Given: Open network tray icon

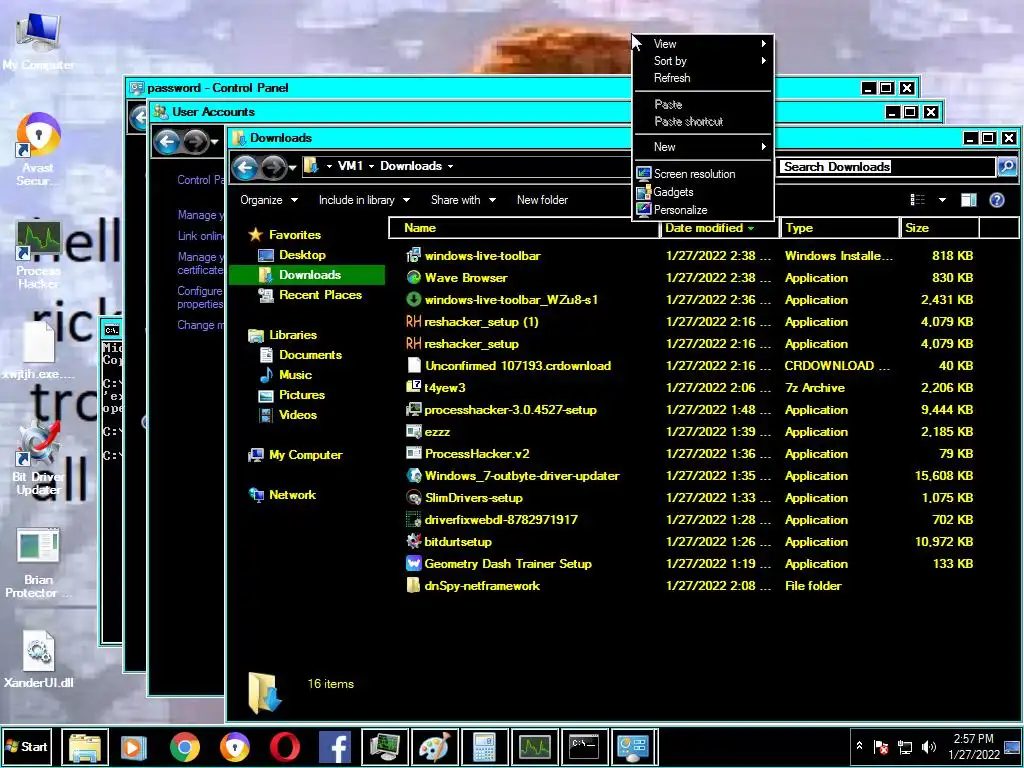Looking at the screenshot, I should click(904, 746).
